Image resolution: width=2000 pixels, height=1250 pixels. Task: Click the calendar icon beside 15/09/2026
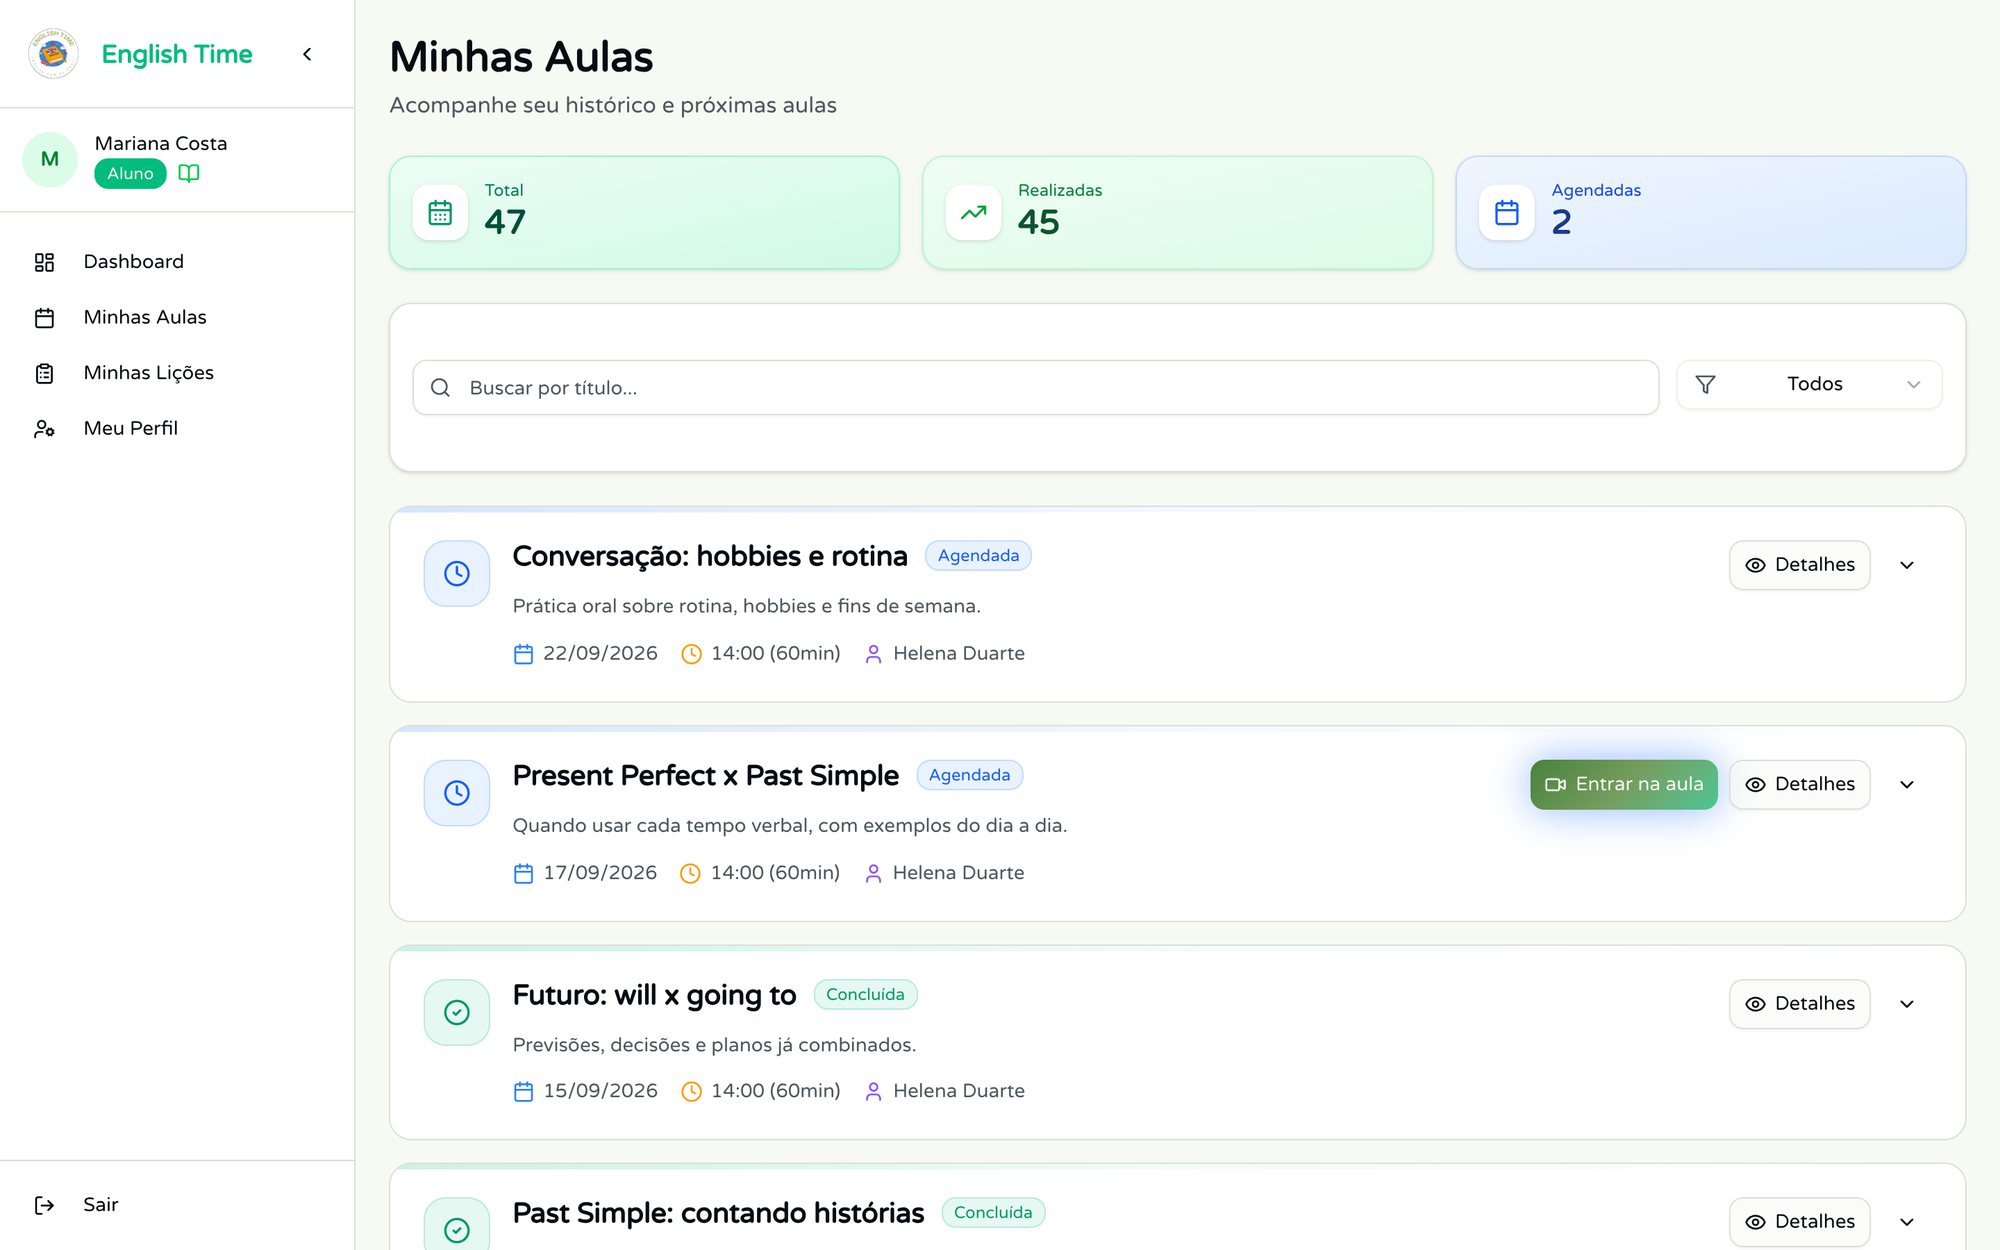523,1091
